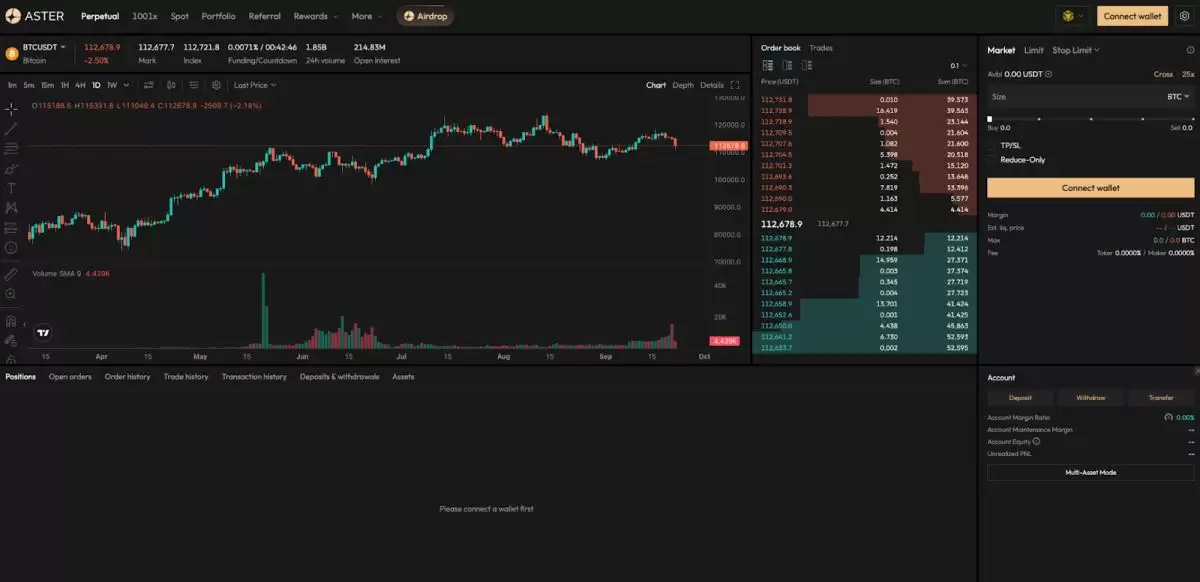Open the Last Price dropdown
The image size is (1200, 582).
pos(254,86)
